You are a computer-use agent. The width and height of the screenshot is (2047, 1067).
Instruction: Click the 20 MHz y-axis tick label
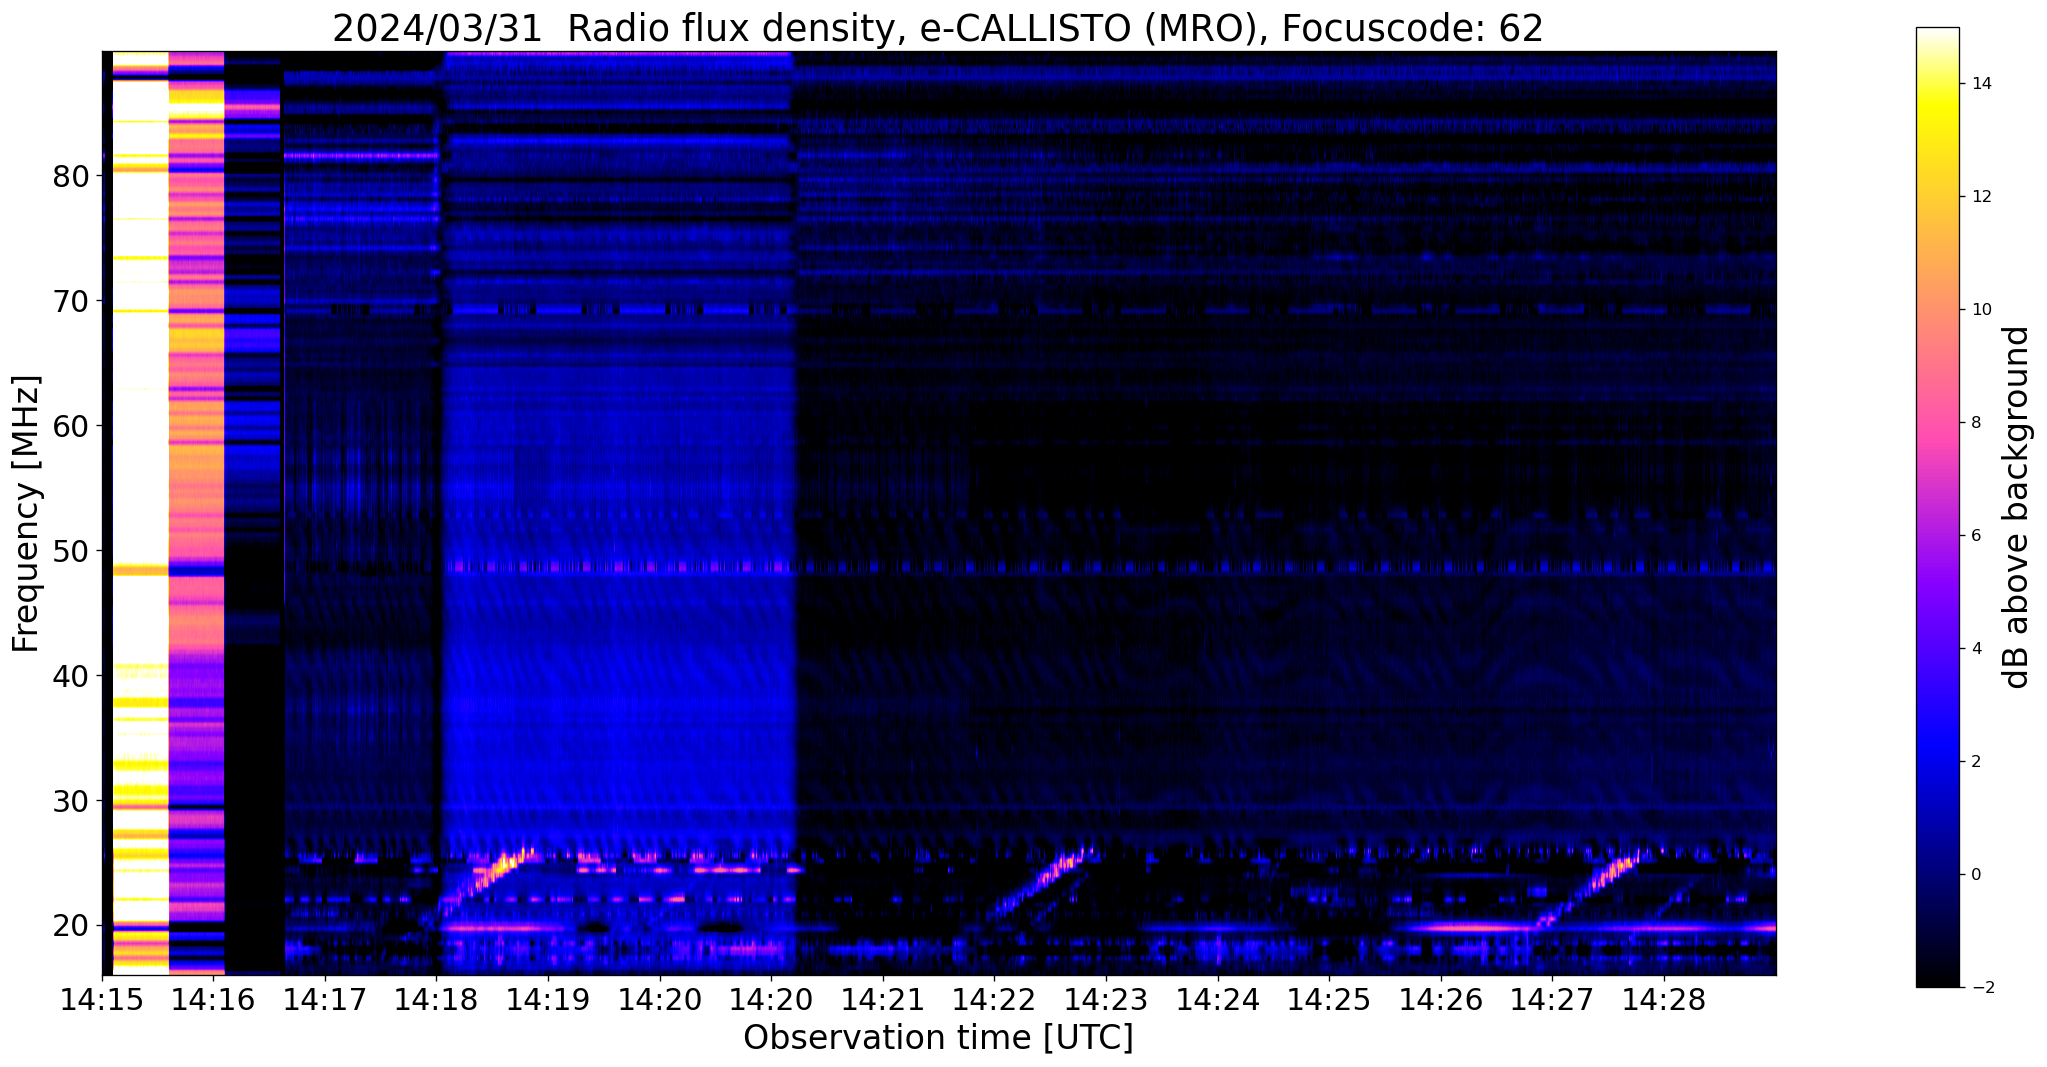click(x=71, y=926)
